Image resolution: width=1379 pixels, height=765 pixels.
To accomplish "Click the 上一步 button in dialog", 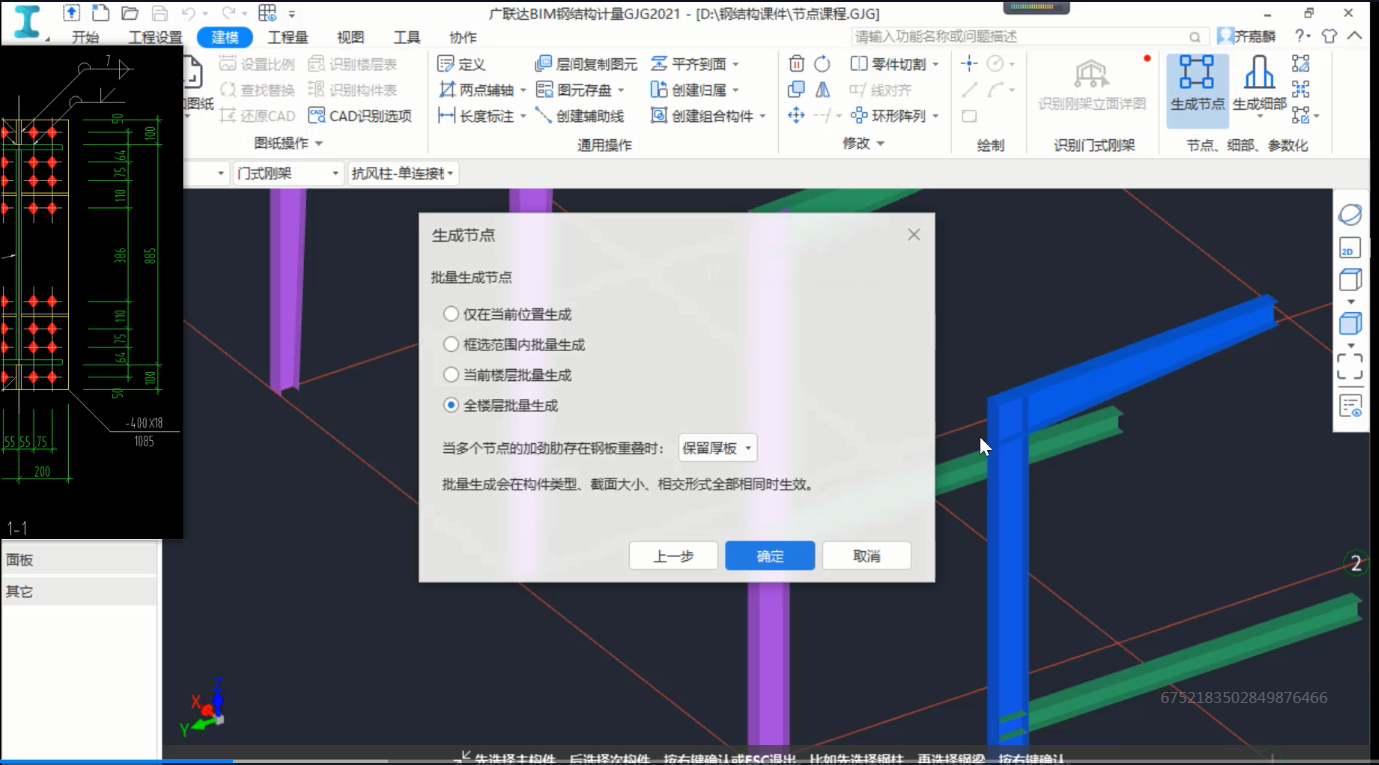I will click(674, 556).
